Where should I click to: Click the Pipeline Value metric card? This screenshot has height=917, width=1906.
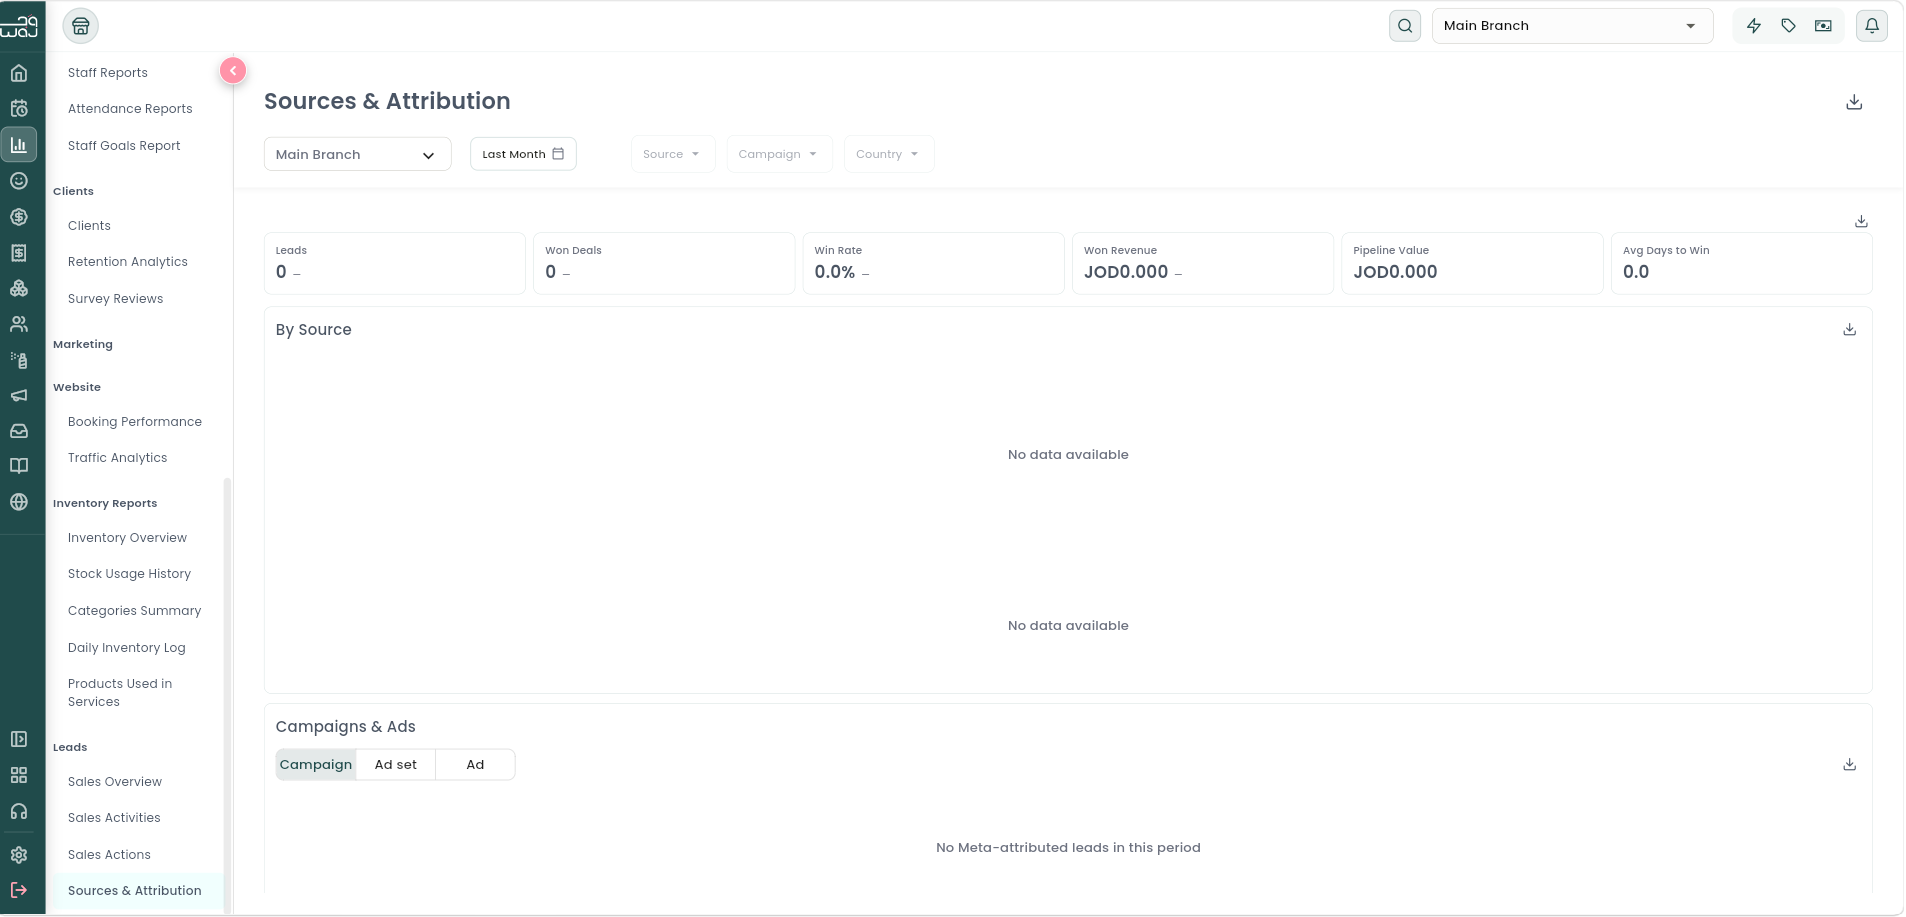point(1472,264)
